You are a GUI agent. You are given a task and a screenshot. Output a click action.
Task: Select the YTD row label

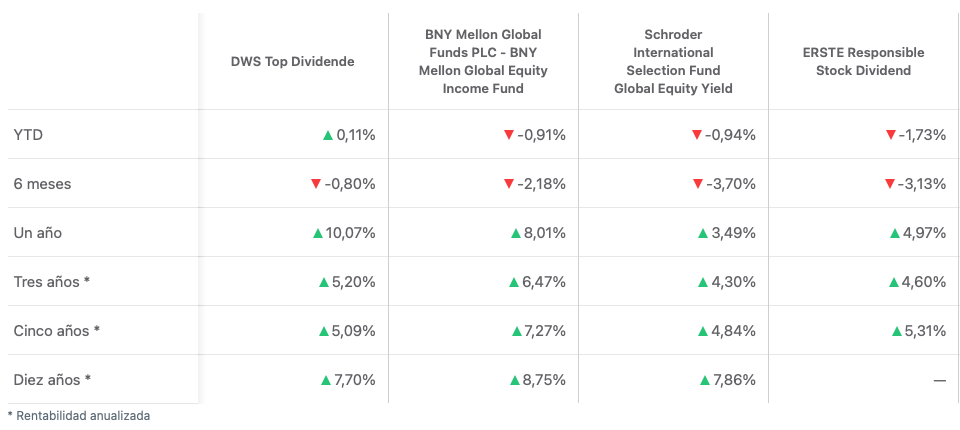[x=28, y=135]
